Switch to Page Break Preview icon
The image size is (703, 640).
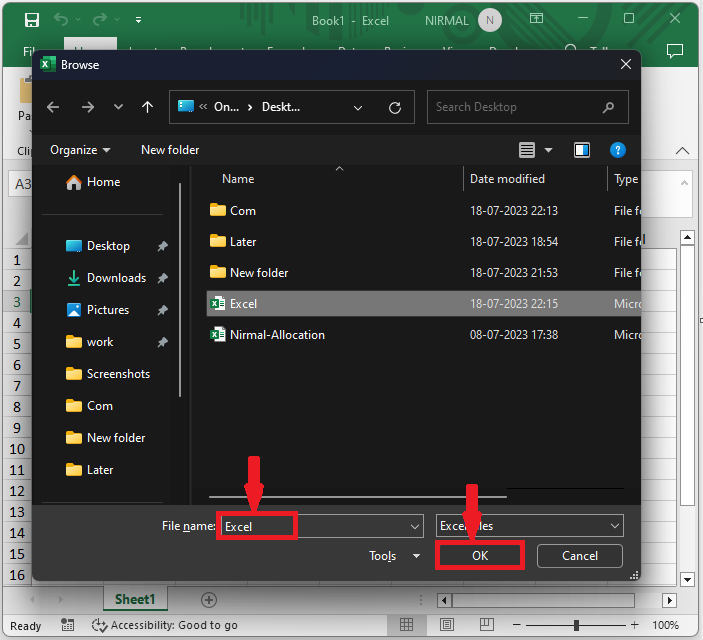(x=486, y=624)
